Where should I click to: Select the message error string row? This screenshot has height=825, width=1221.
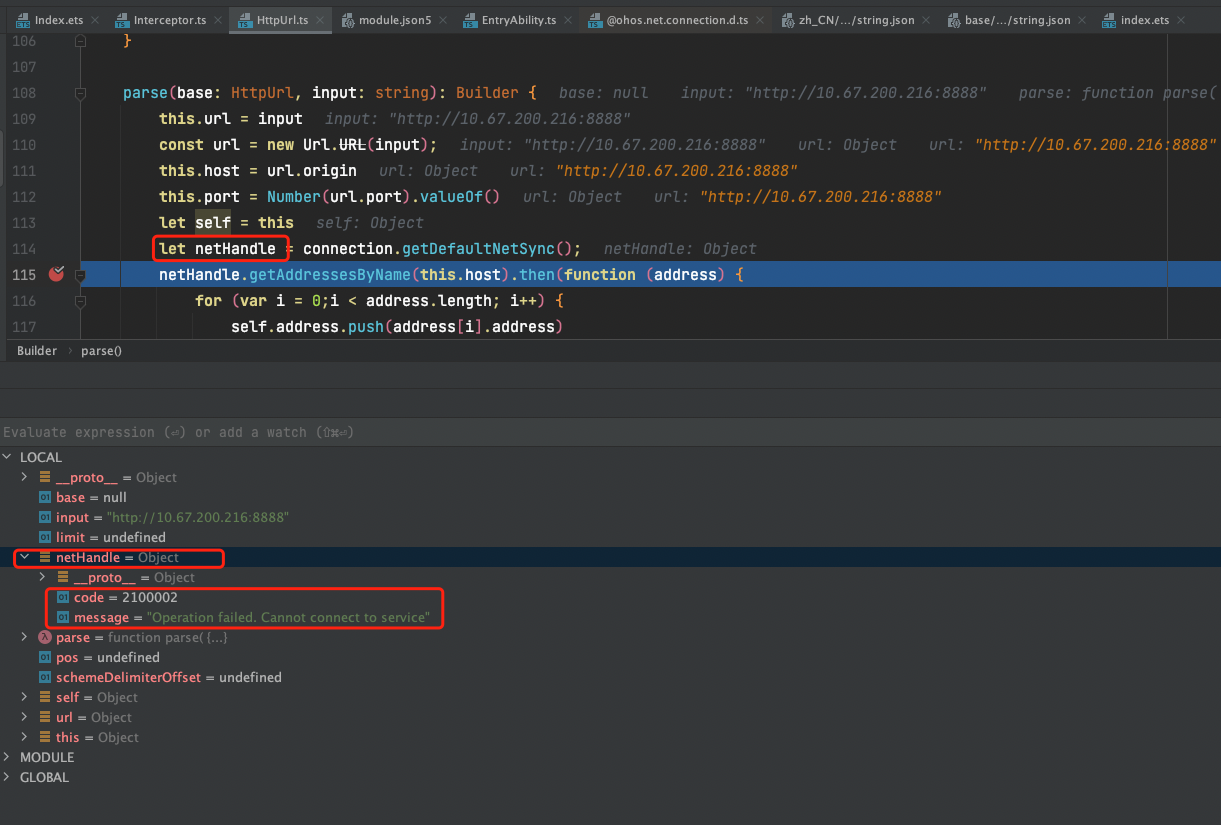(610, 617)
